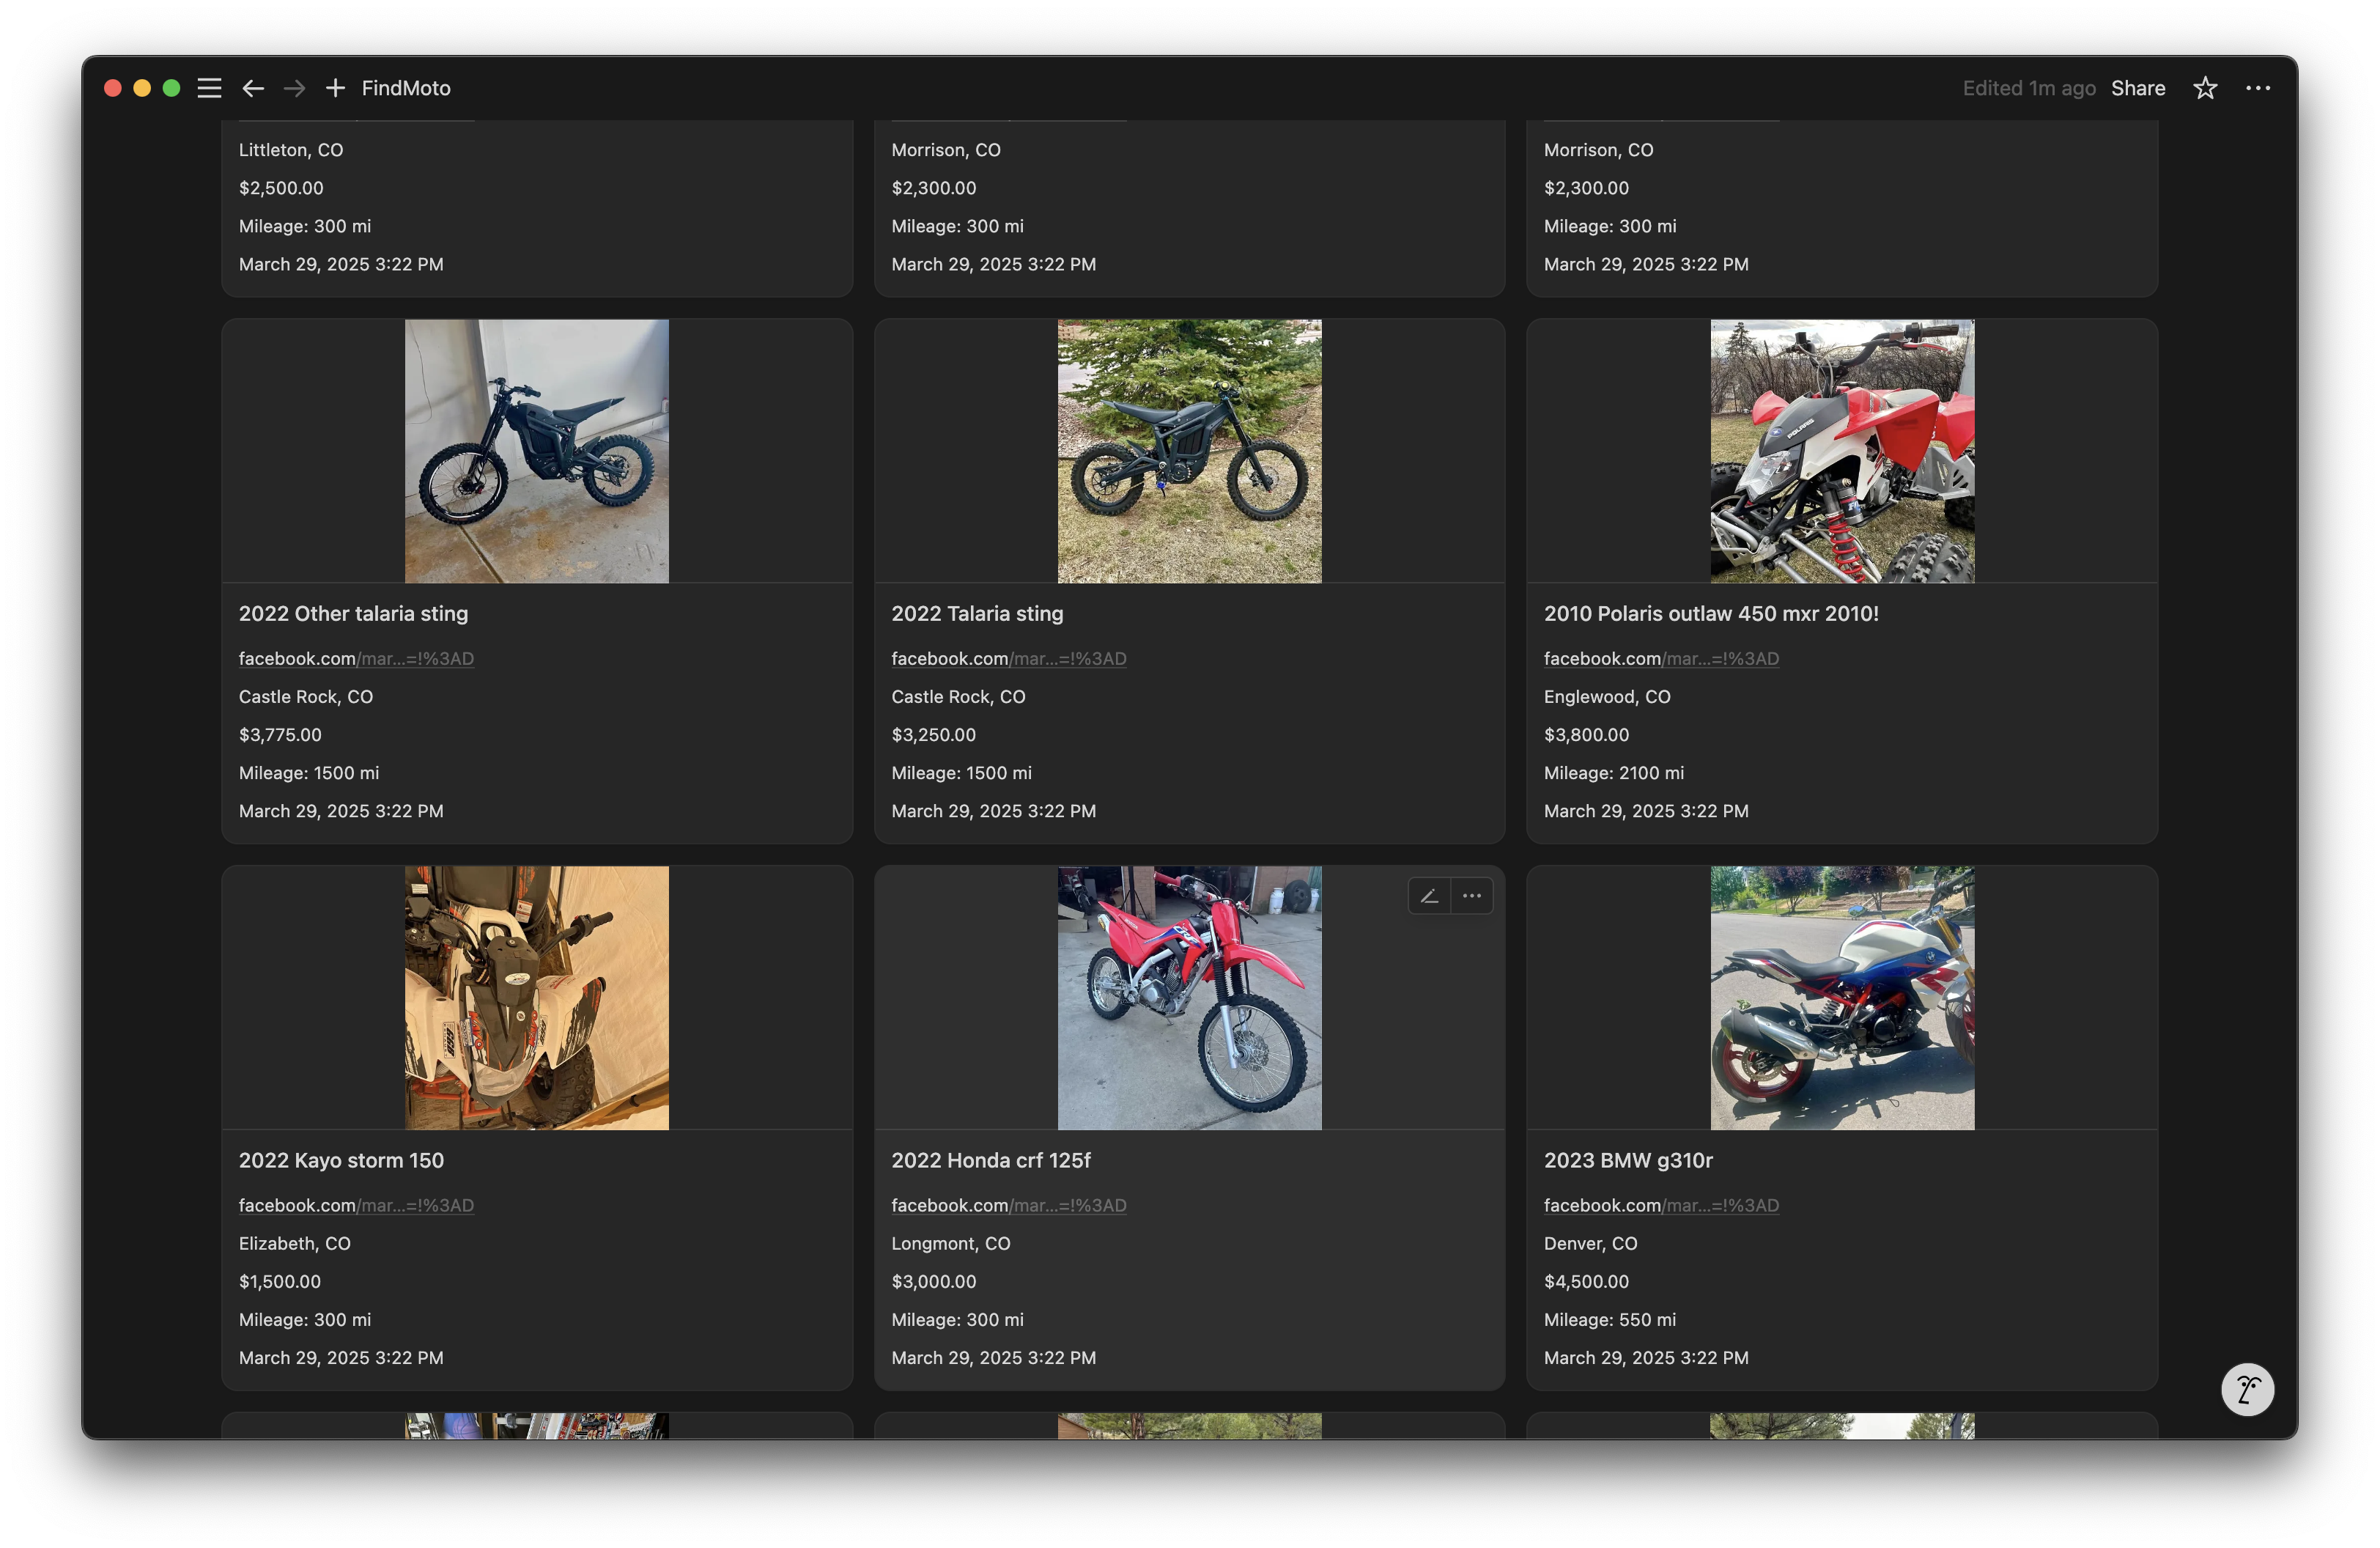Go forward with the right arrow

click(294, 88)
